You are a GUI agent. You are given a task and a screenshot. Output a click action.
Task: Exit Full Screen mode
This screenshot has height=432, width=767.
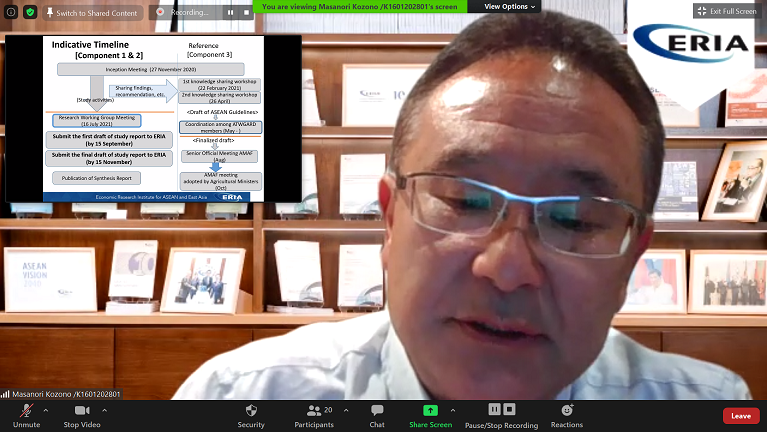(x=725, y=11)
